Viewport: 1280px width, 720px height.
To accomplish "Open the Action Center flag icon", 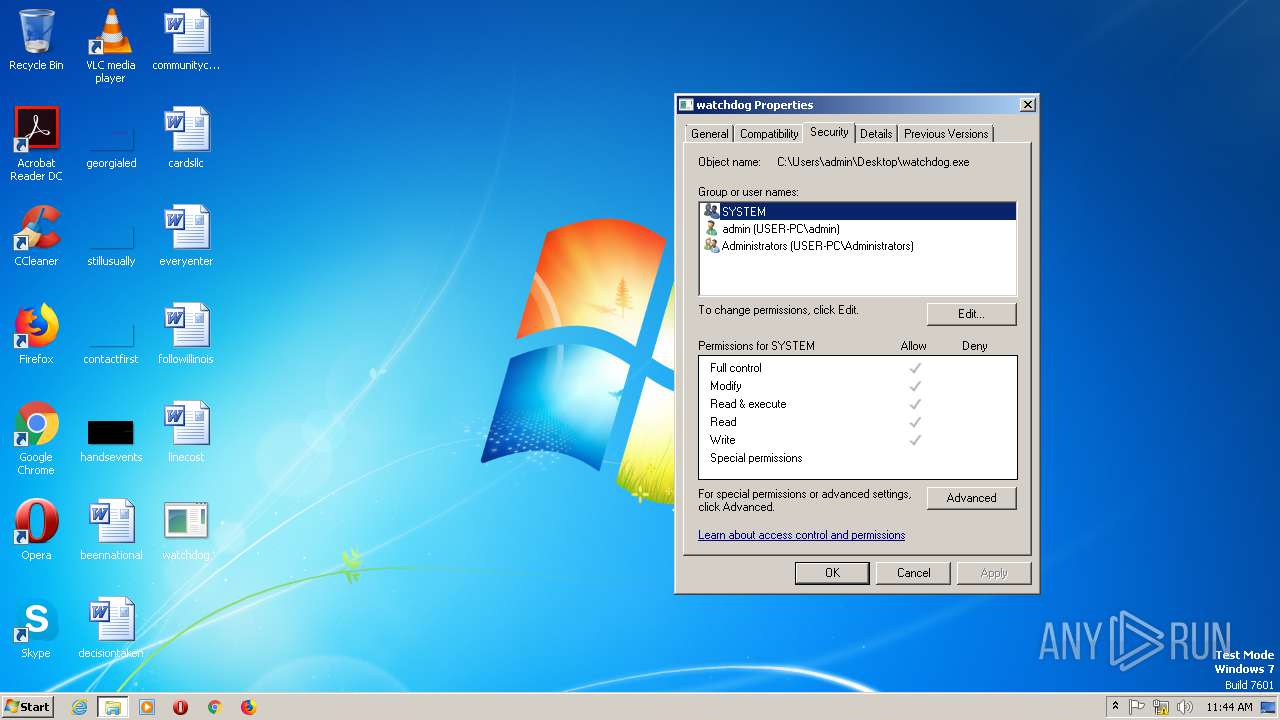I will 1137,707.
